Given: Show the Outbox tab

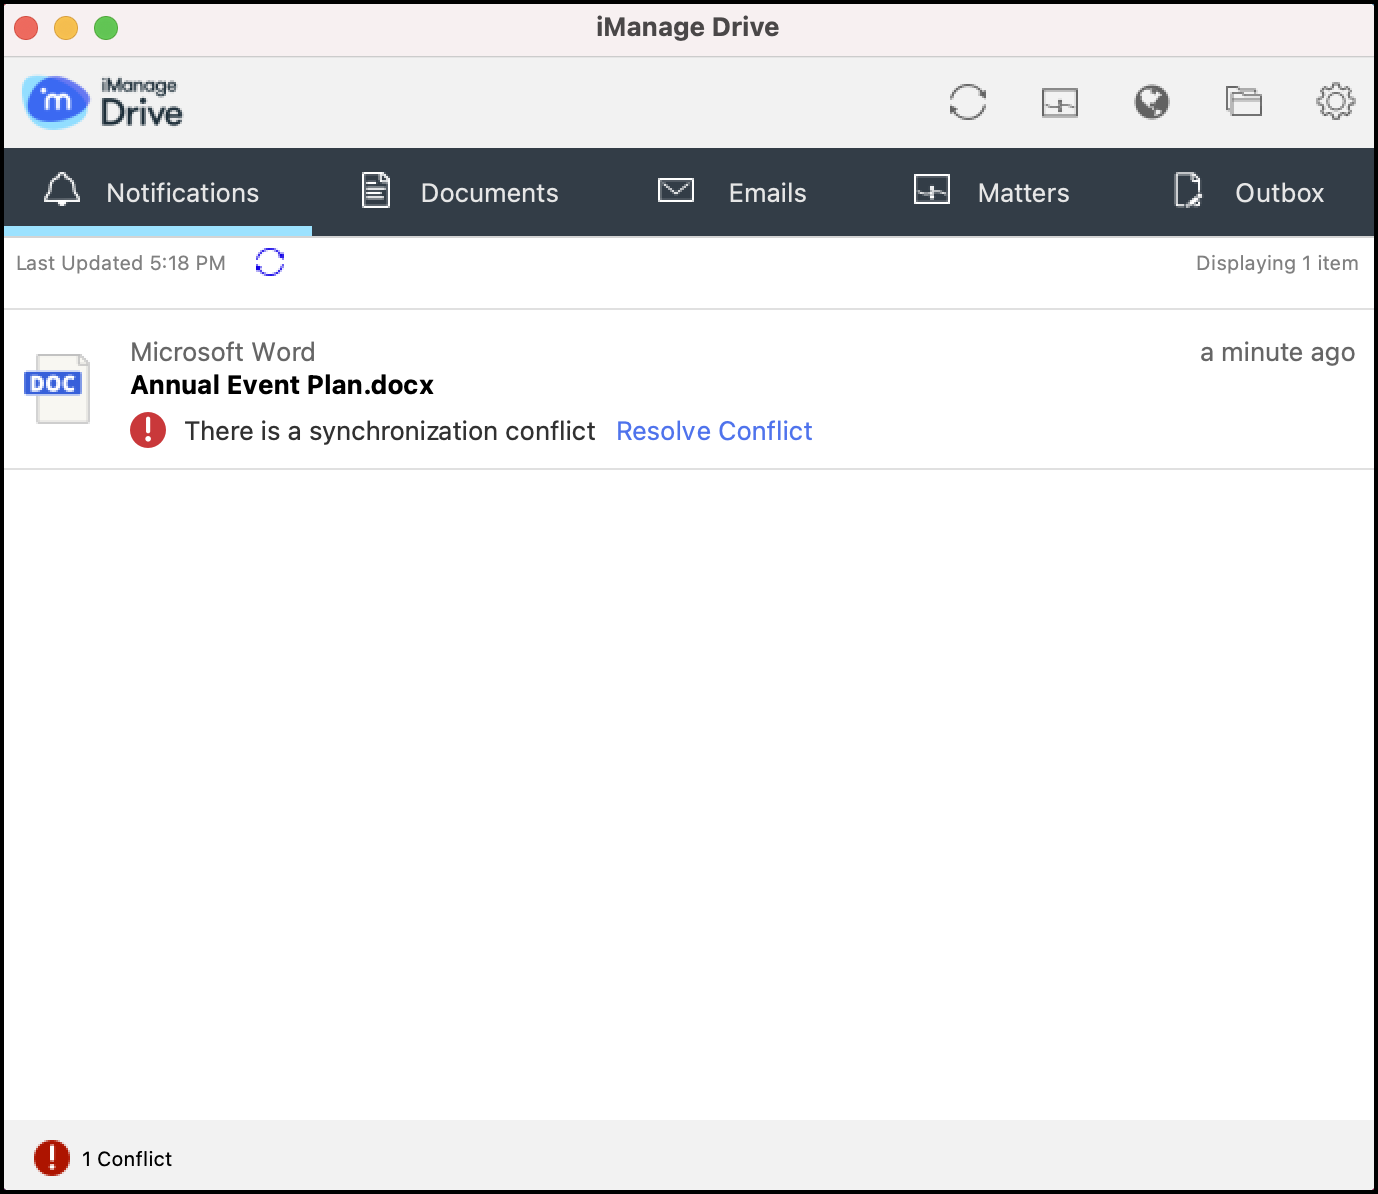Looking at the screenshot, I should tap(1250, 192).
